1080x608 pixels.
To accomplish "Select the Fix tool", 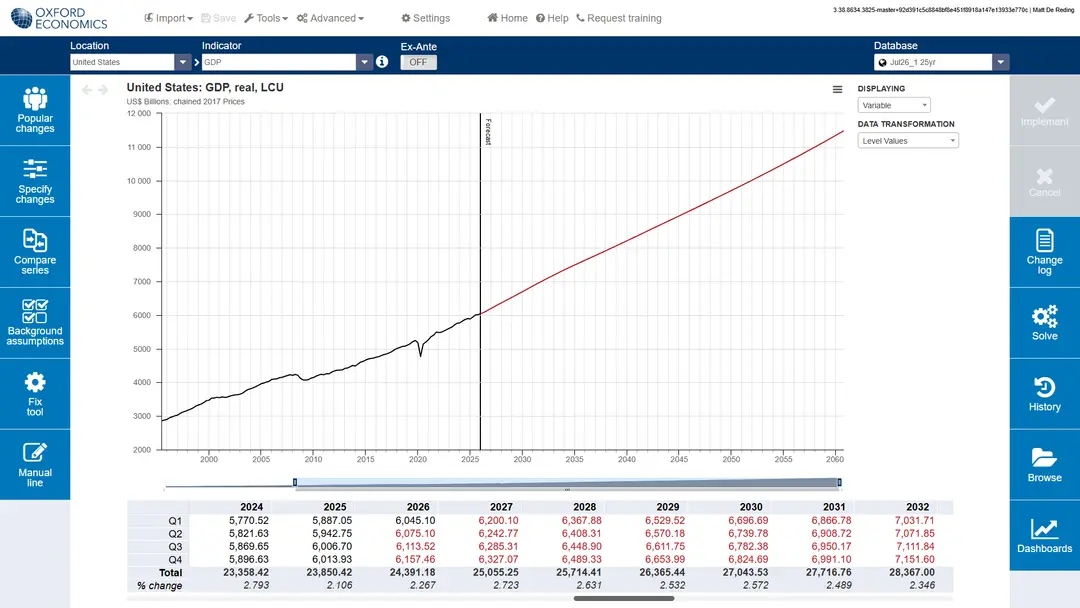I will click(x=34, y=394).
